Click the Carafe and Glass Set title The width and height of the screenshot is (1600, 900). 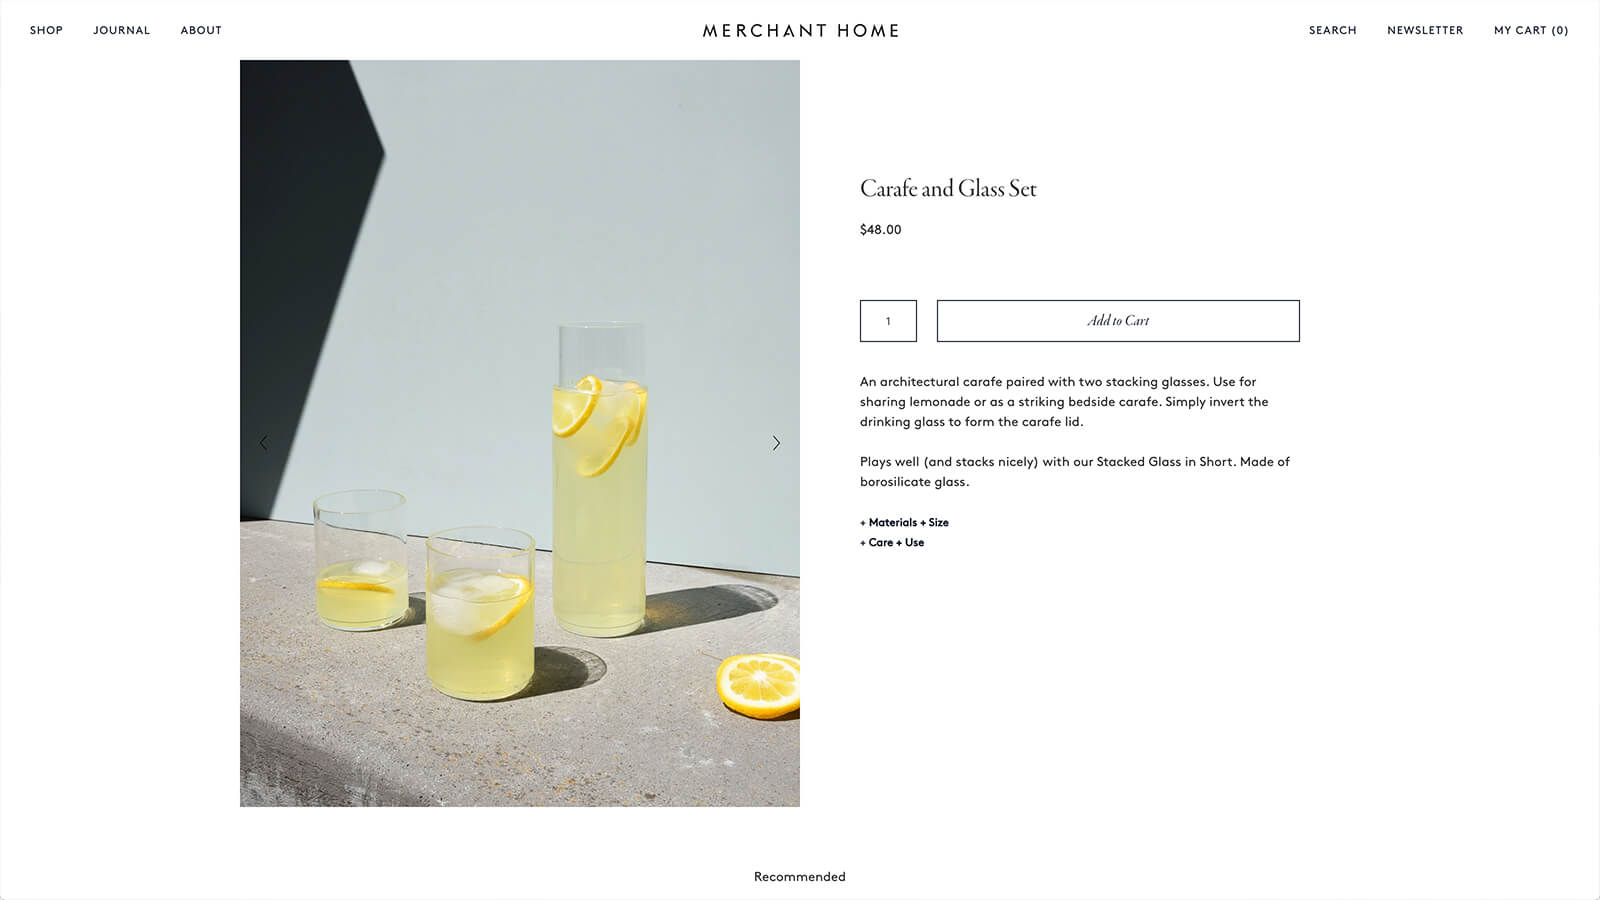(949, 188)
